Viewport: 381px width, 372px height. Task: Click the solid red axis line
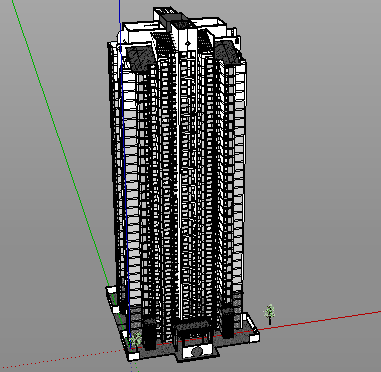tap(320, 320)
